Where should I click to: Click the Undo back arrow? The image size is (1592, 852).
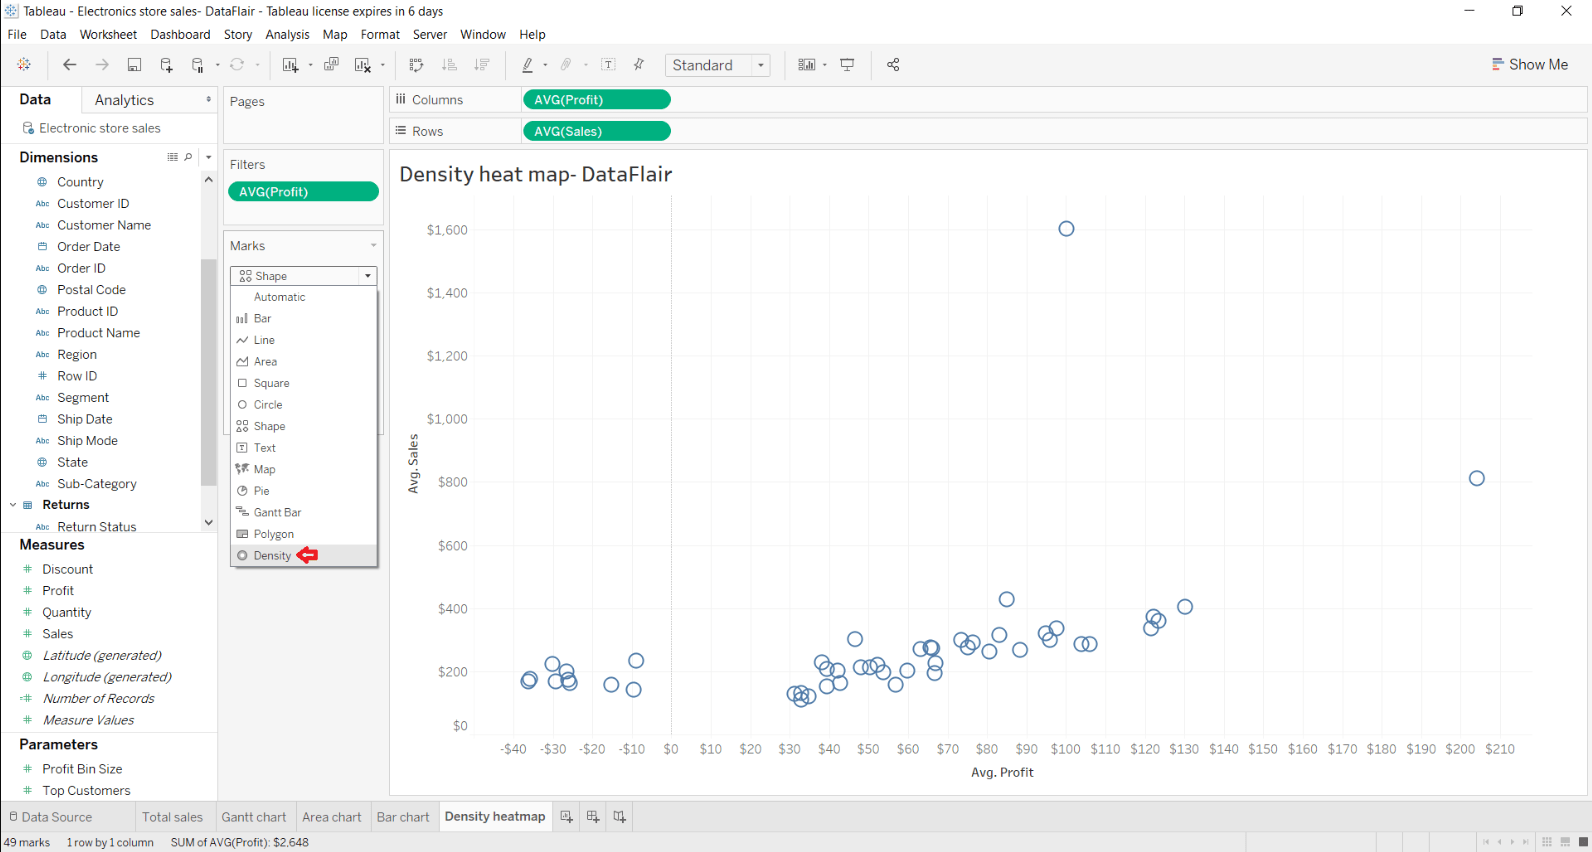[x=69, y=65]
